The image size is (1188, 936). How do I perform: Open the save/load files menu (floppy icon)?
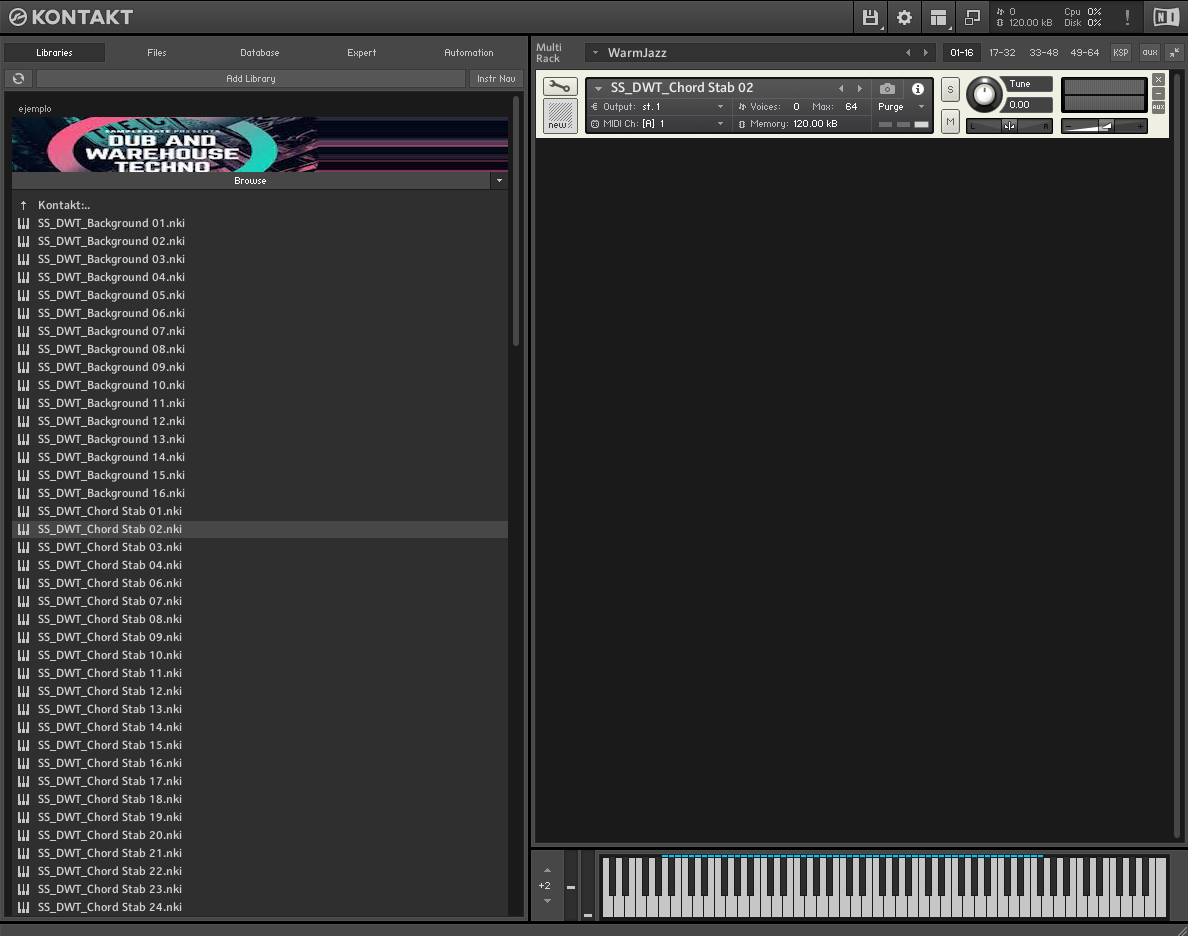pos(870,17)
